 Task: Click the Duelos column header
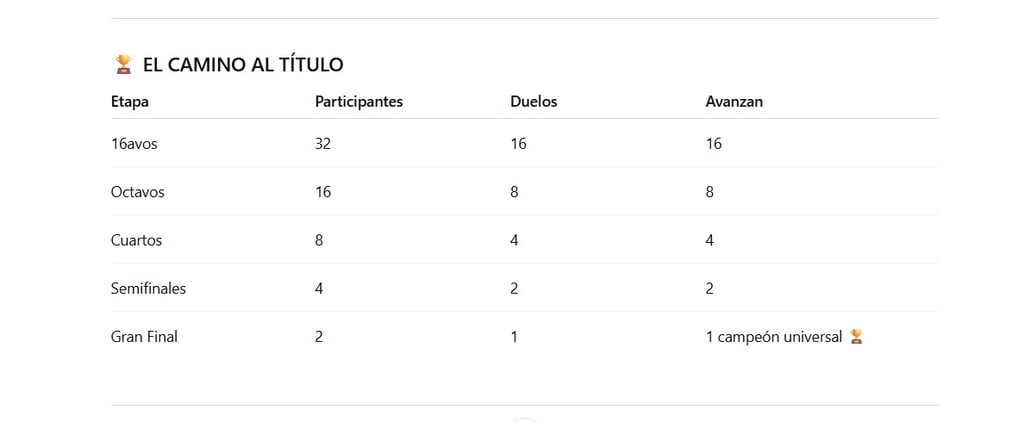(534, 102)
